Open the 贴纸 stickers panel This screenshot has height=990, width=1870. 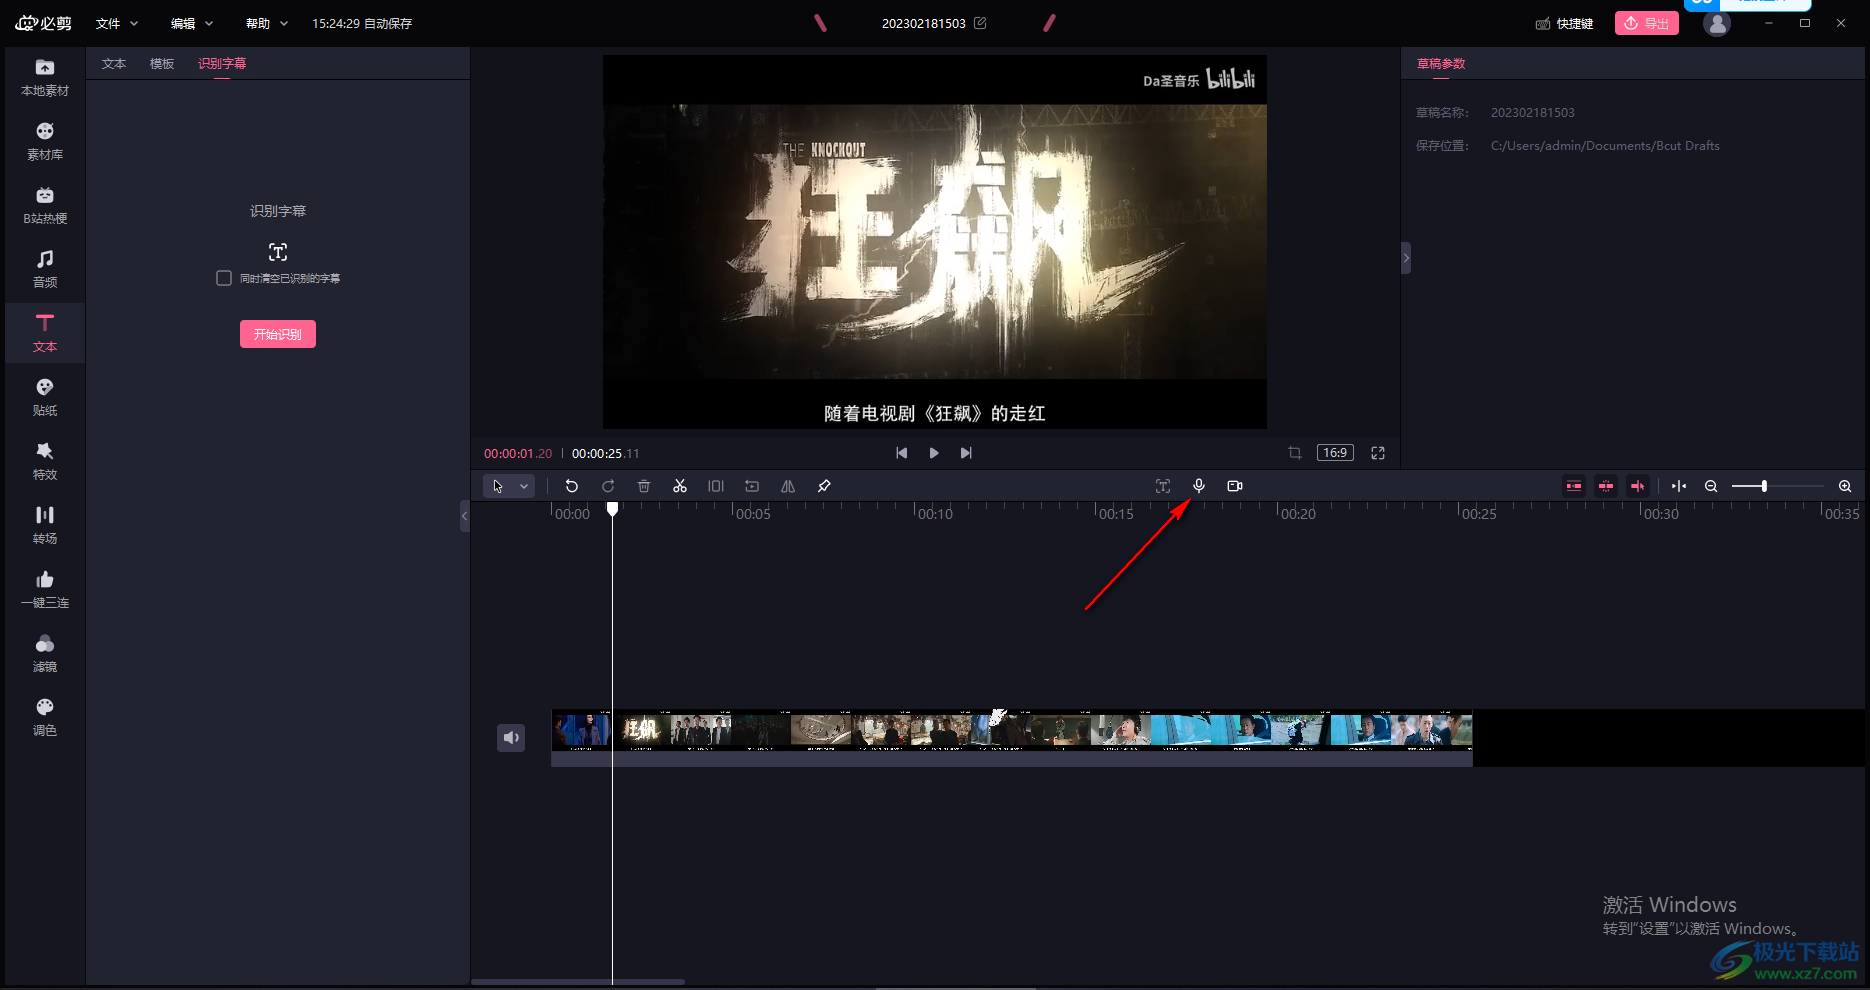[x=45, y=398]
